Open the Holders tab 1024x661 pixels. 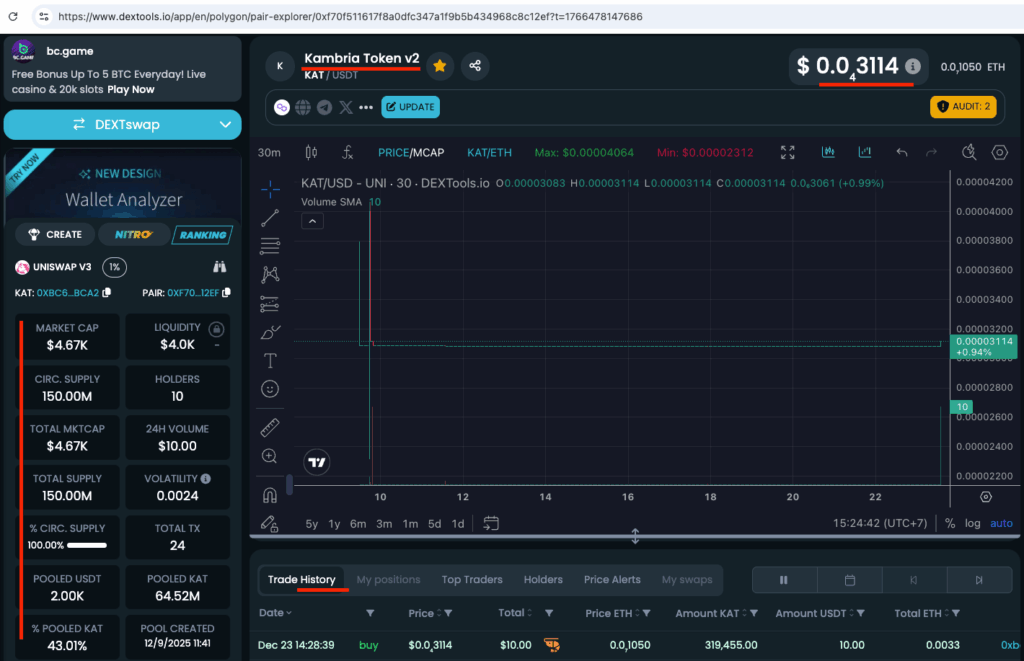543,580
